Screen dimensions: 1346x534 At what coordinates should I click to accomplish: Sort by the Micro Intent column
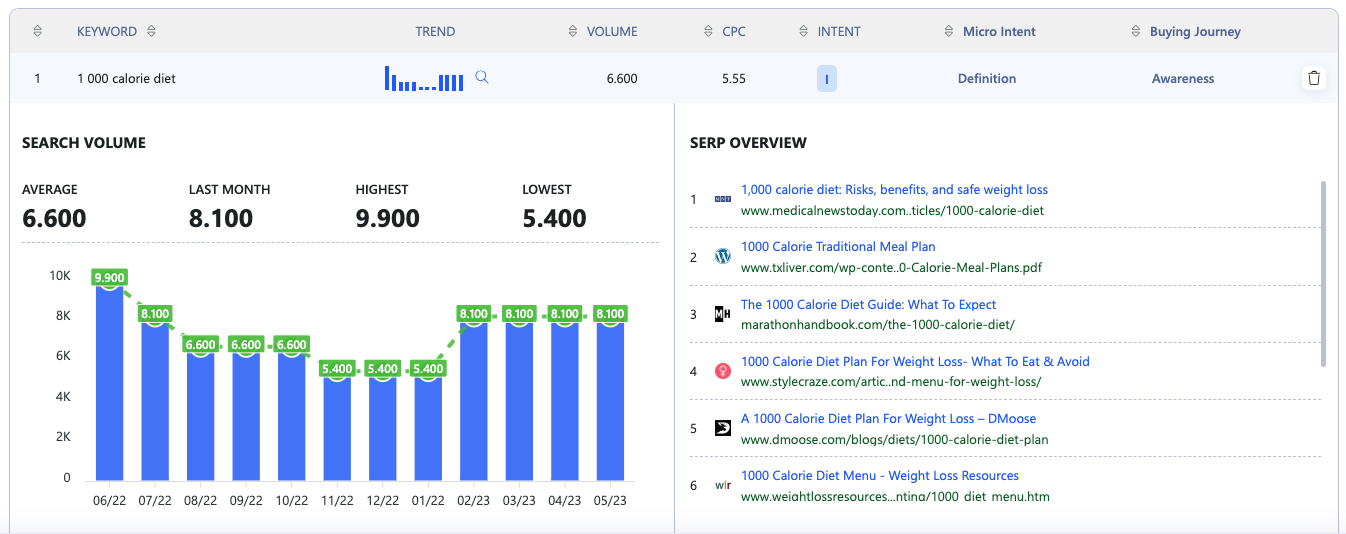(949, 31)
